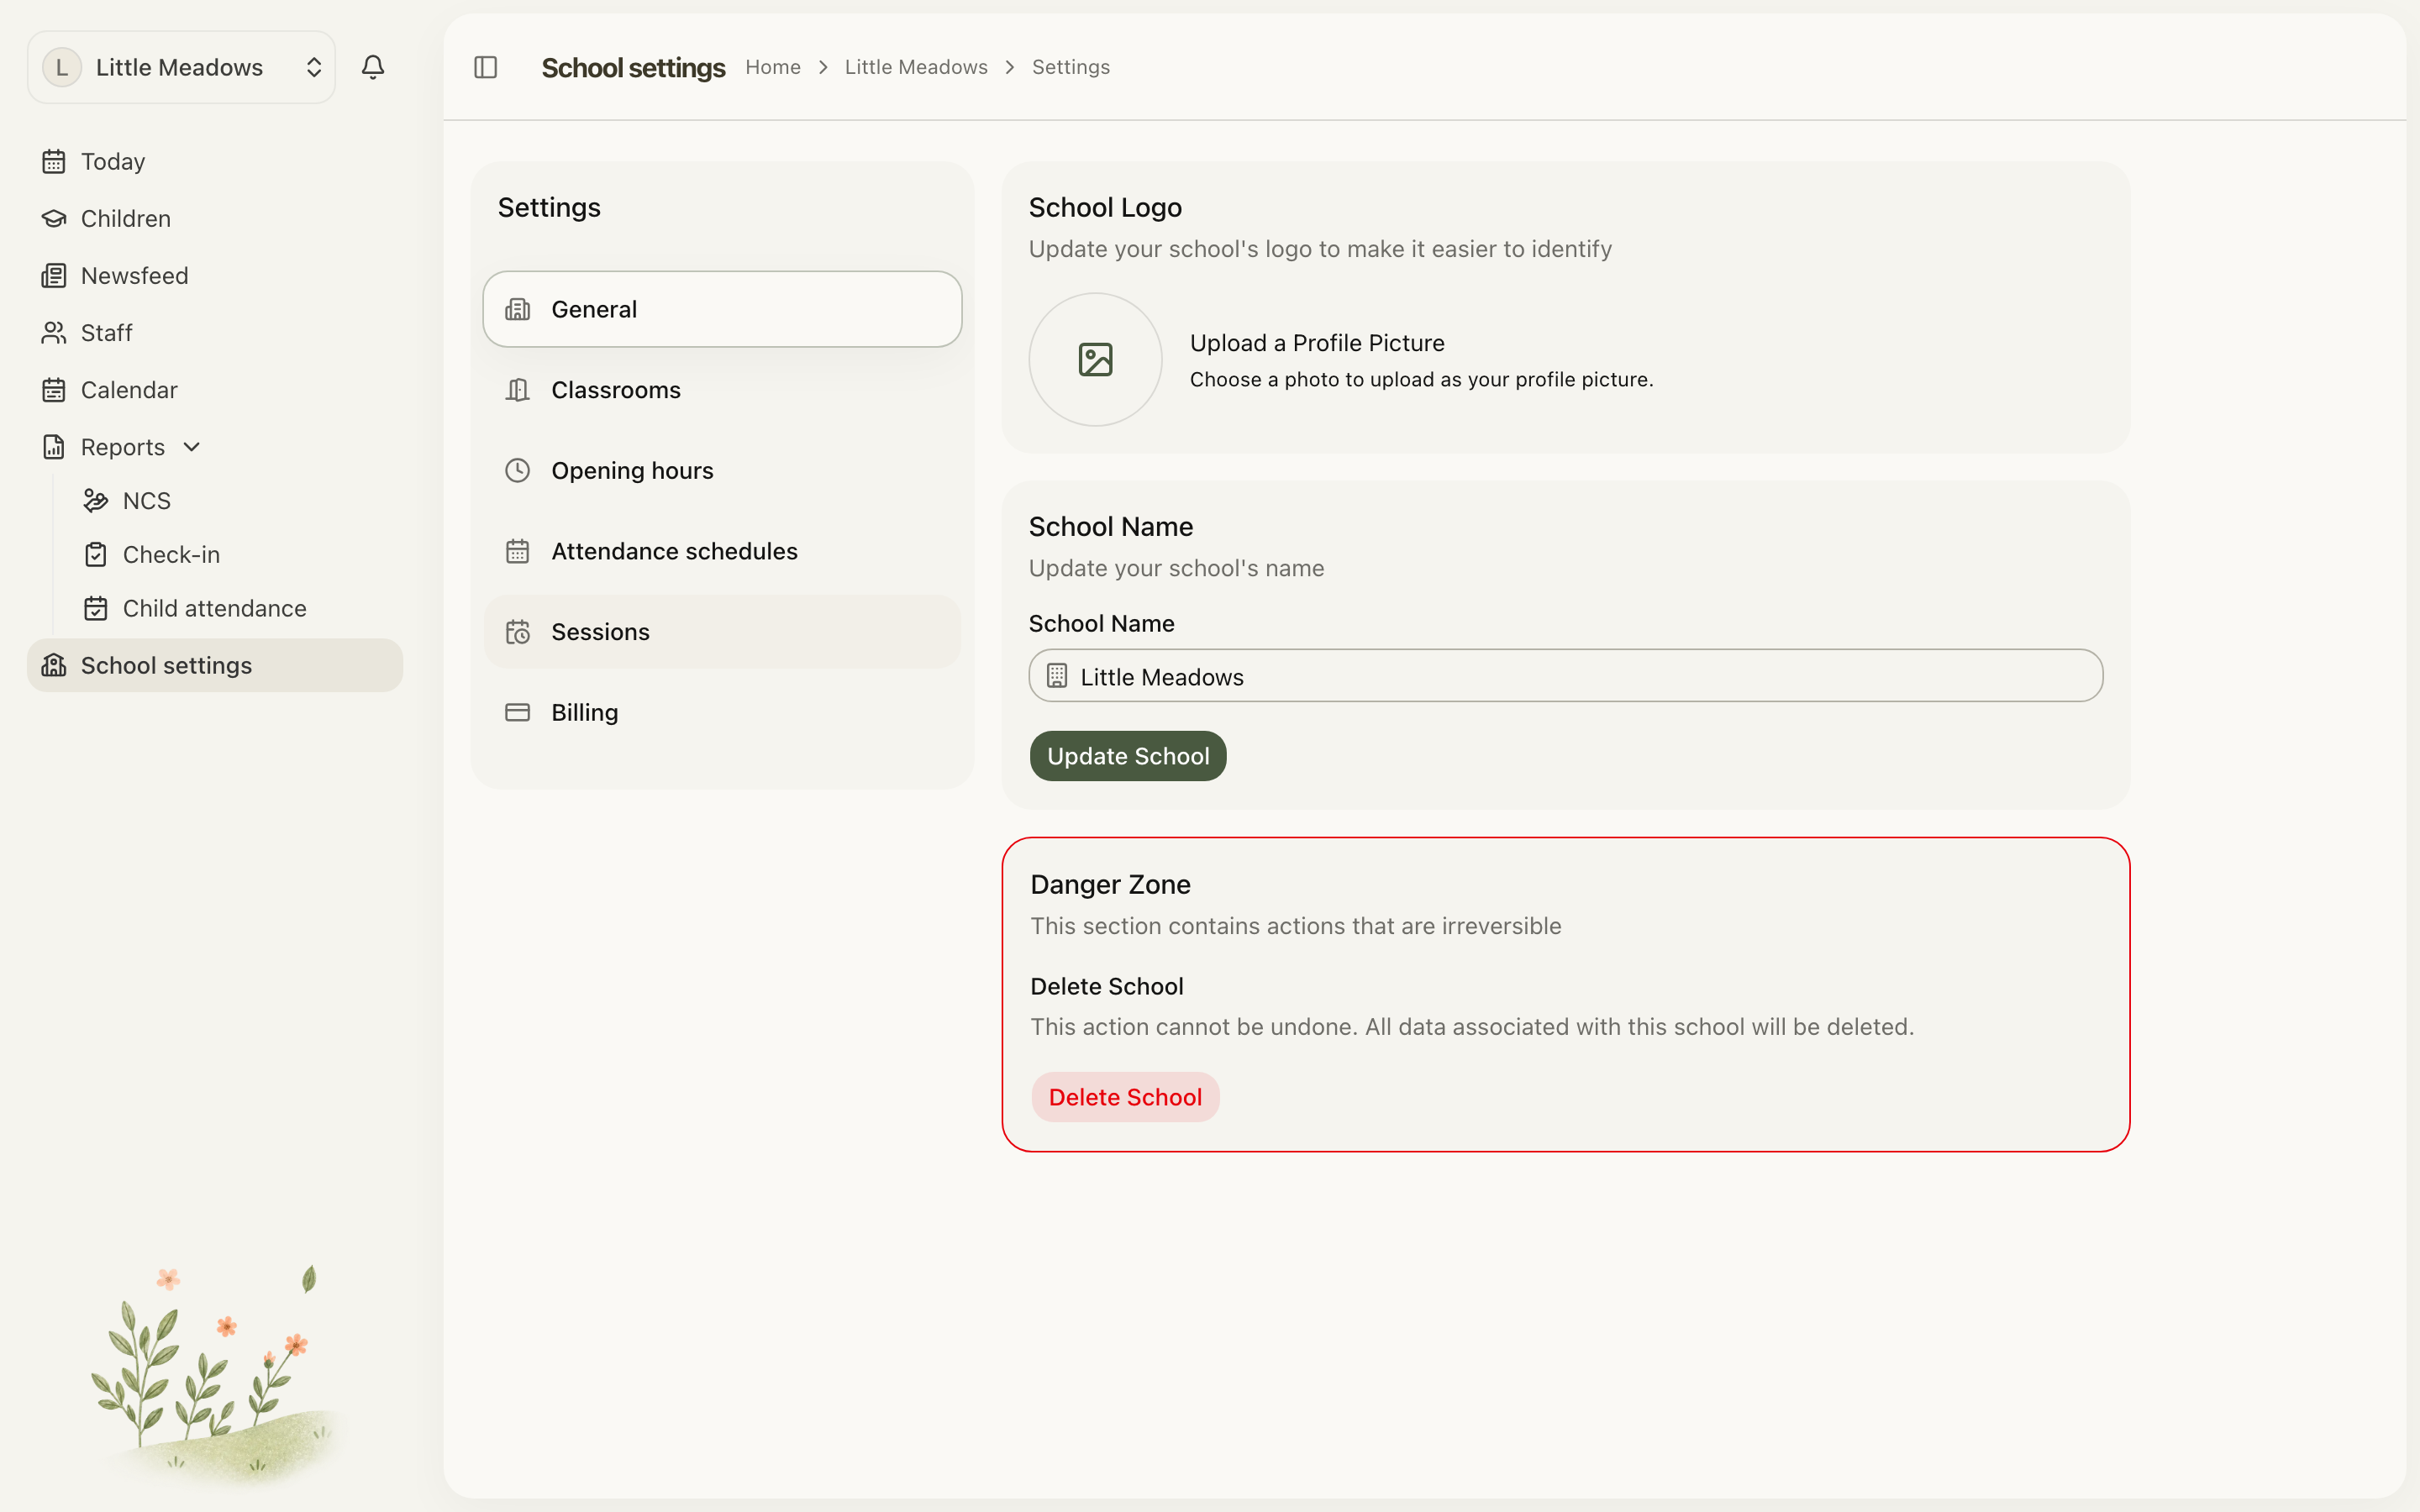Click the Home breadcrumb link
This screenshot has width=2420, height=1512.
click(x=773, y=67)
